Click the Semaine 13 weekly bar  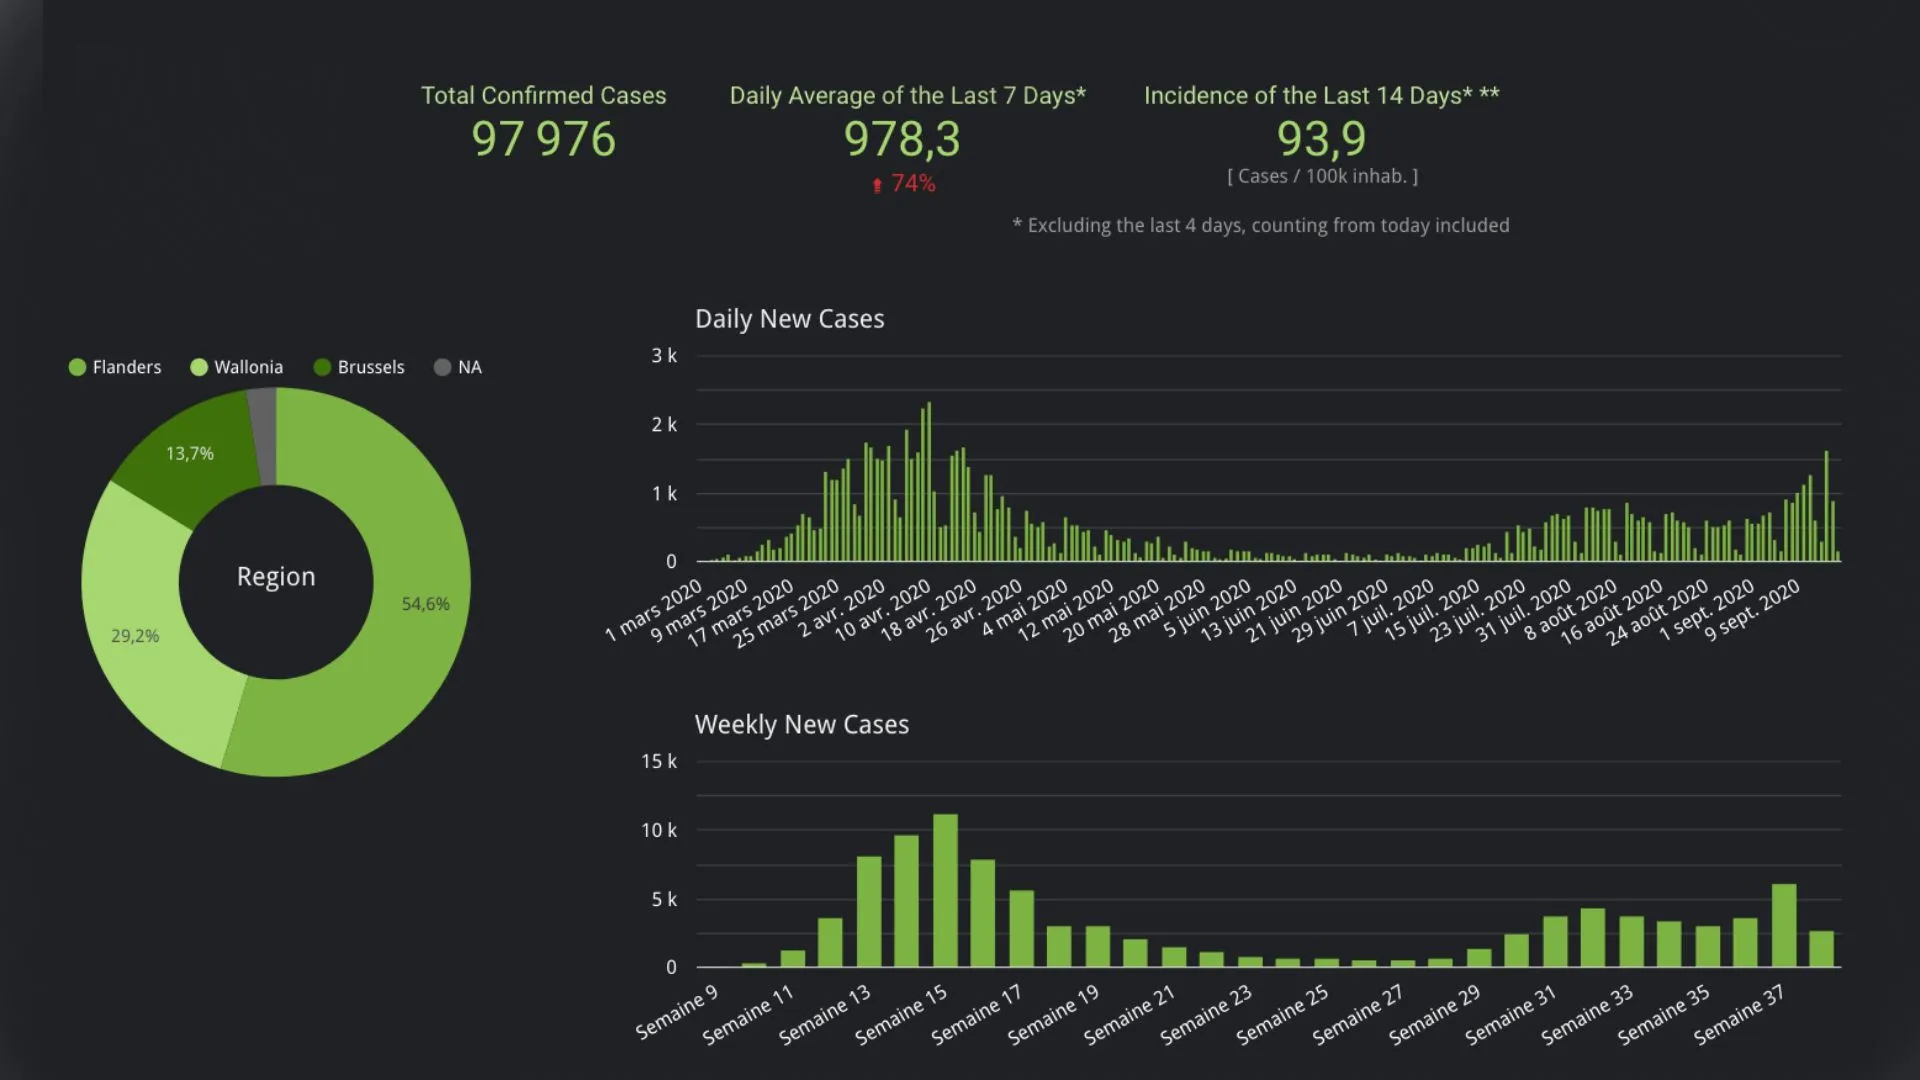(869, 912)
